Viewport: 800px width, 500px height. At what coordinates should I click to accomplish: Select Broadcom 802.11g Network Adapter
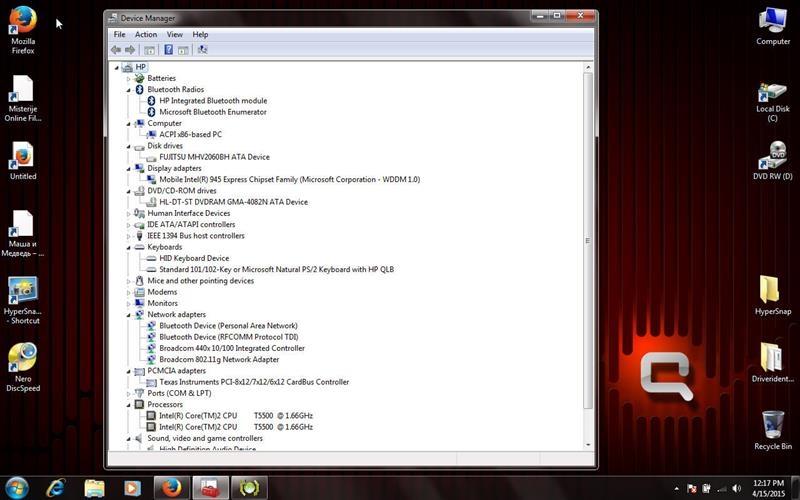point(219,359)
